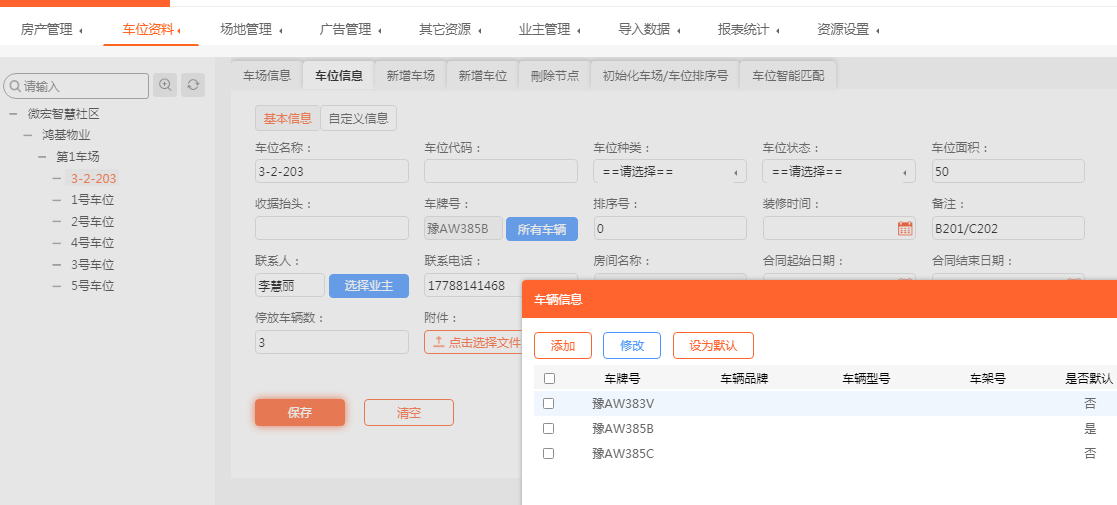Expand the 车位状态 dropdown list
1117x505 pixels.
click(x=838, y=172)
